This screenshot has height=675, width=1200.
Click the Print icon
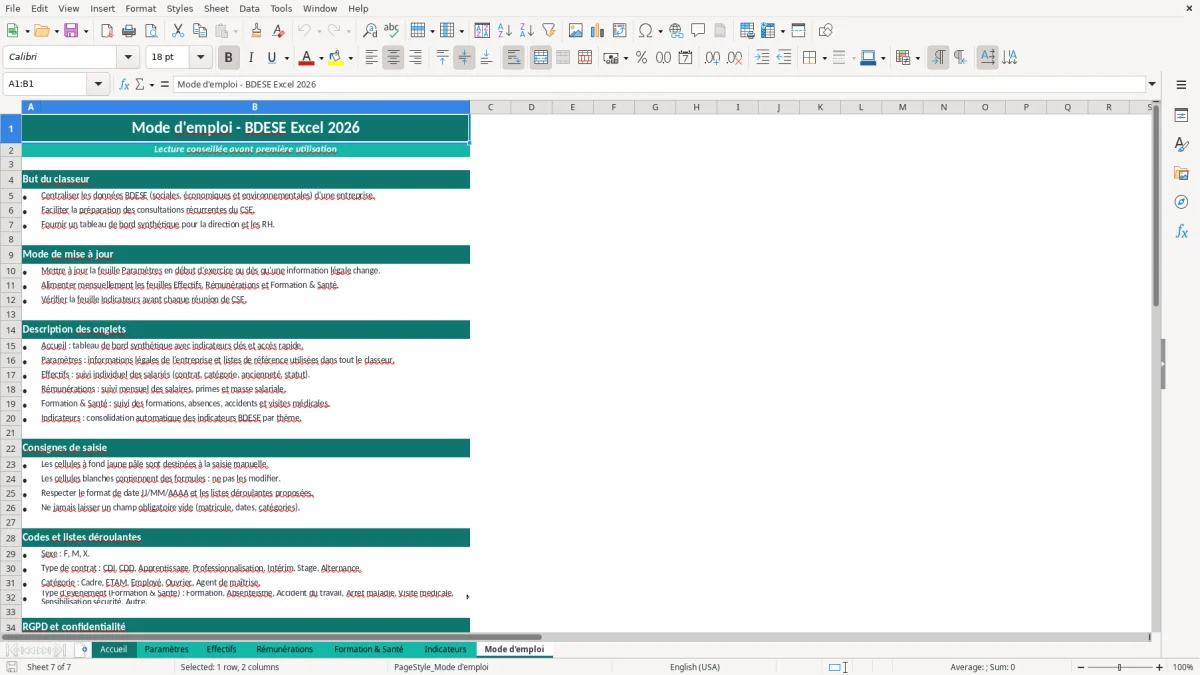pos(129,31)
